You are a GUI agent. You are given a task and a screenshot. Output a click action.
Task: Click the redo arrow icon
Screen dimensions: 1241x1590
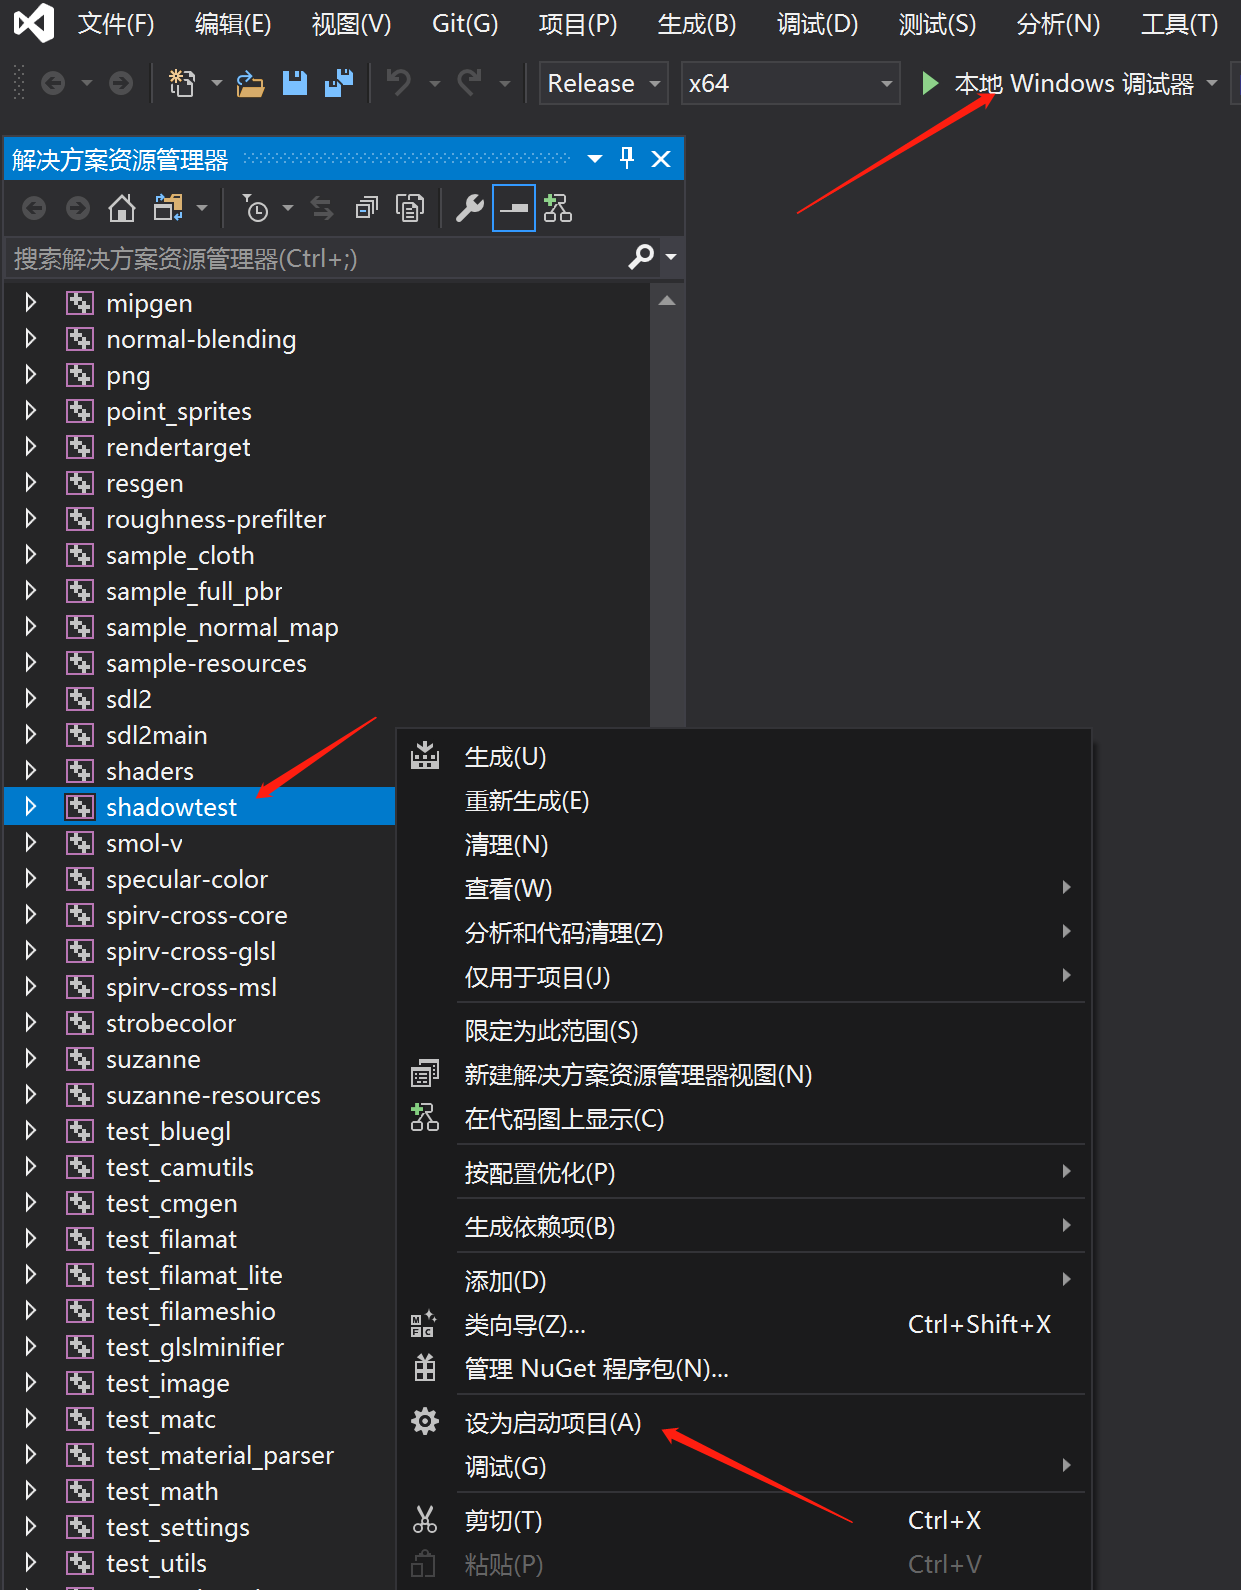469,83
